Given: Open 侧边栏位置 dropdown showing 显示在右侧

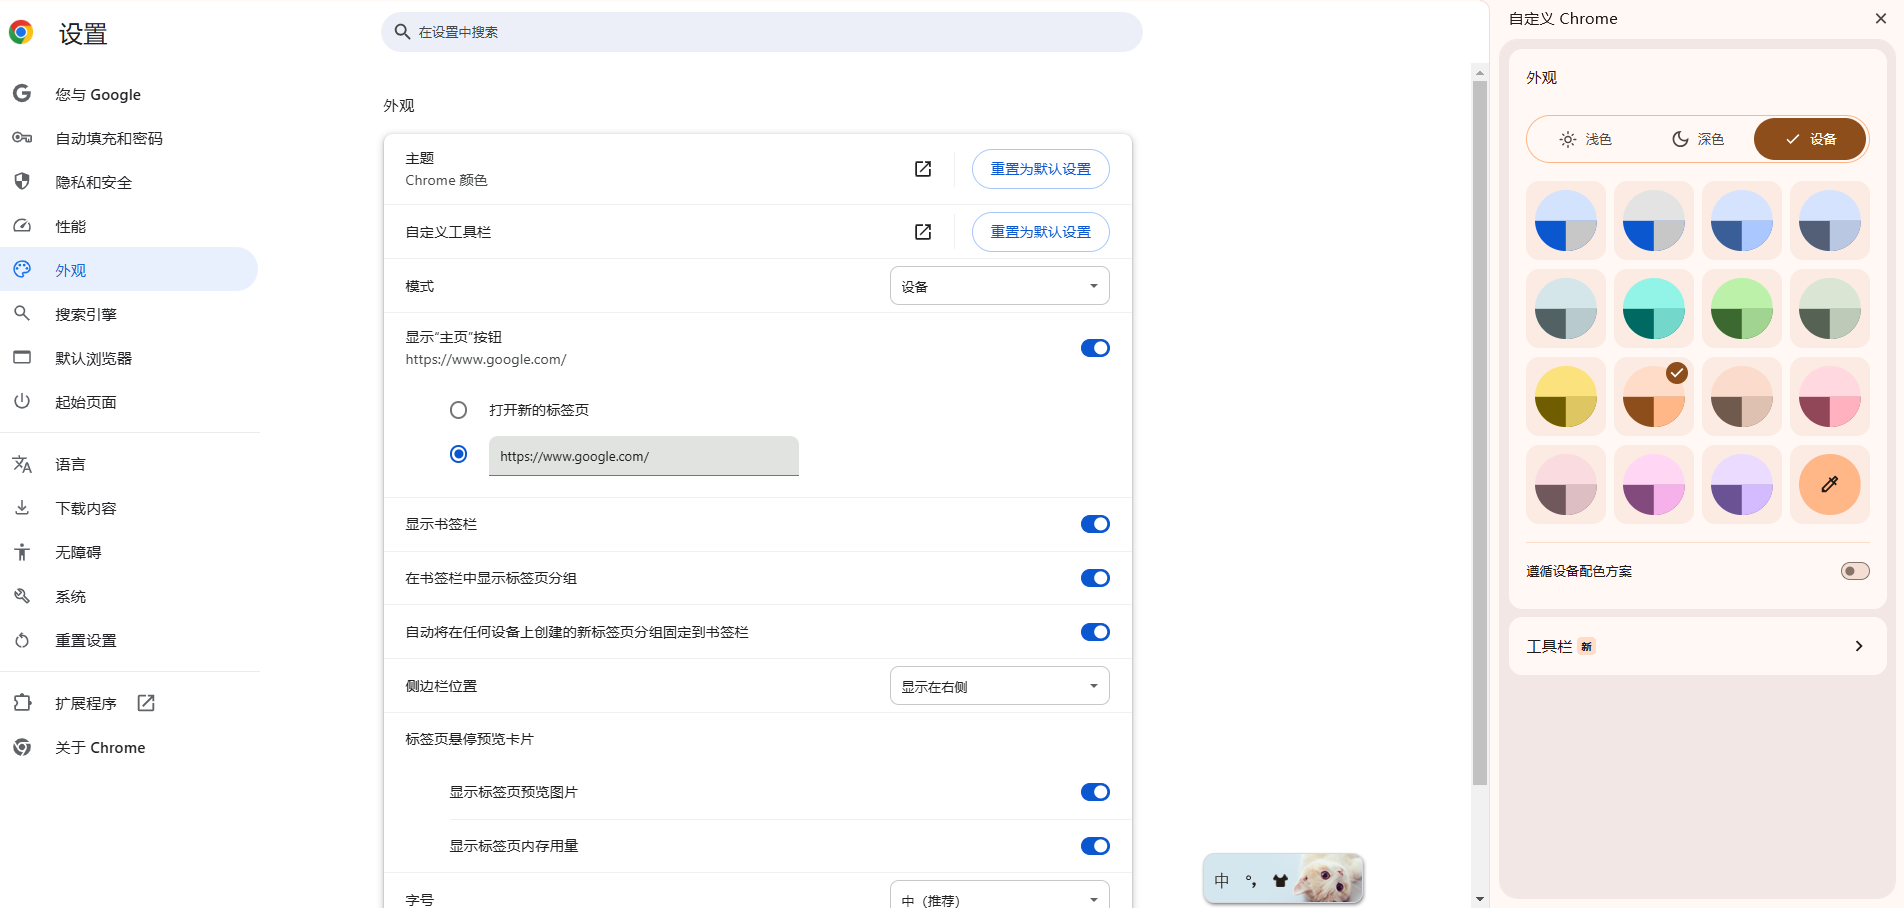Looking at the screenshot, I should point(999,686).
